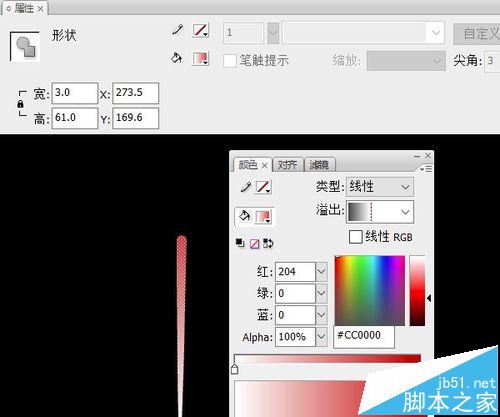Click the Y position field 169.6

(136, 118)
